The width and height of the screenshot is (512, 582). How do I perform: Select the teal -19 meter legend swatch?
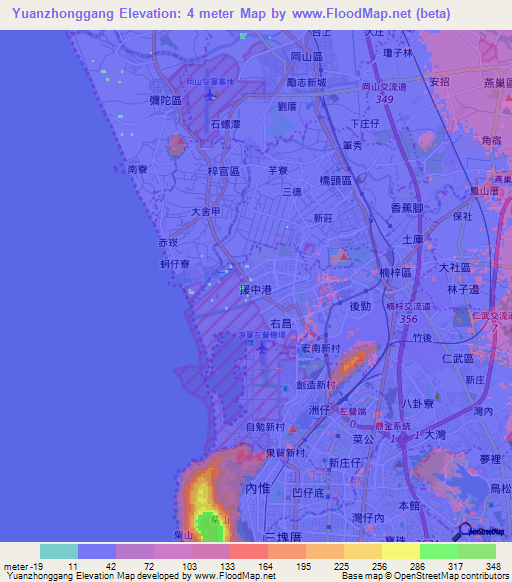[x=59, y=551]
